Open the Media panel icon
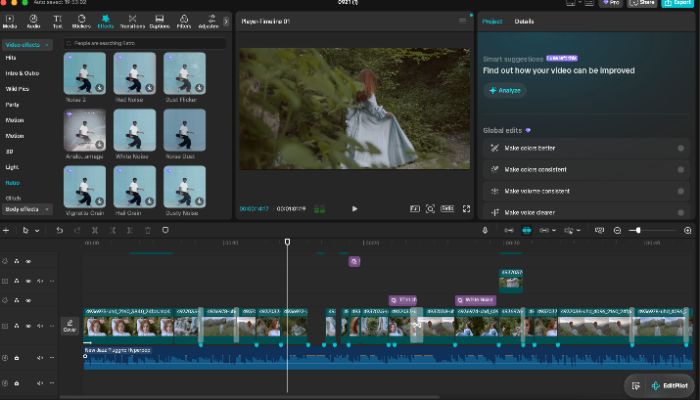Viewport: 700px width, 400px height. pos(9,21)
